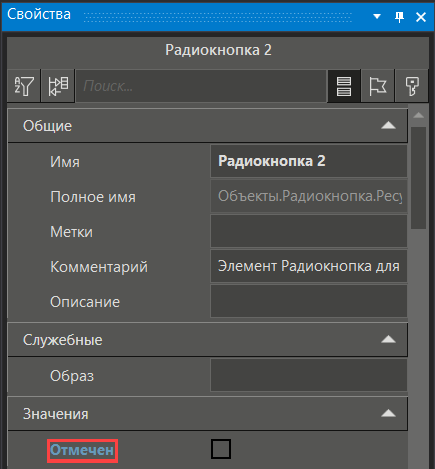Viewport: 435px width, 469px height.
Task: Collapse the Общие section
Action: pos(388,126)
